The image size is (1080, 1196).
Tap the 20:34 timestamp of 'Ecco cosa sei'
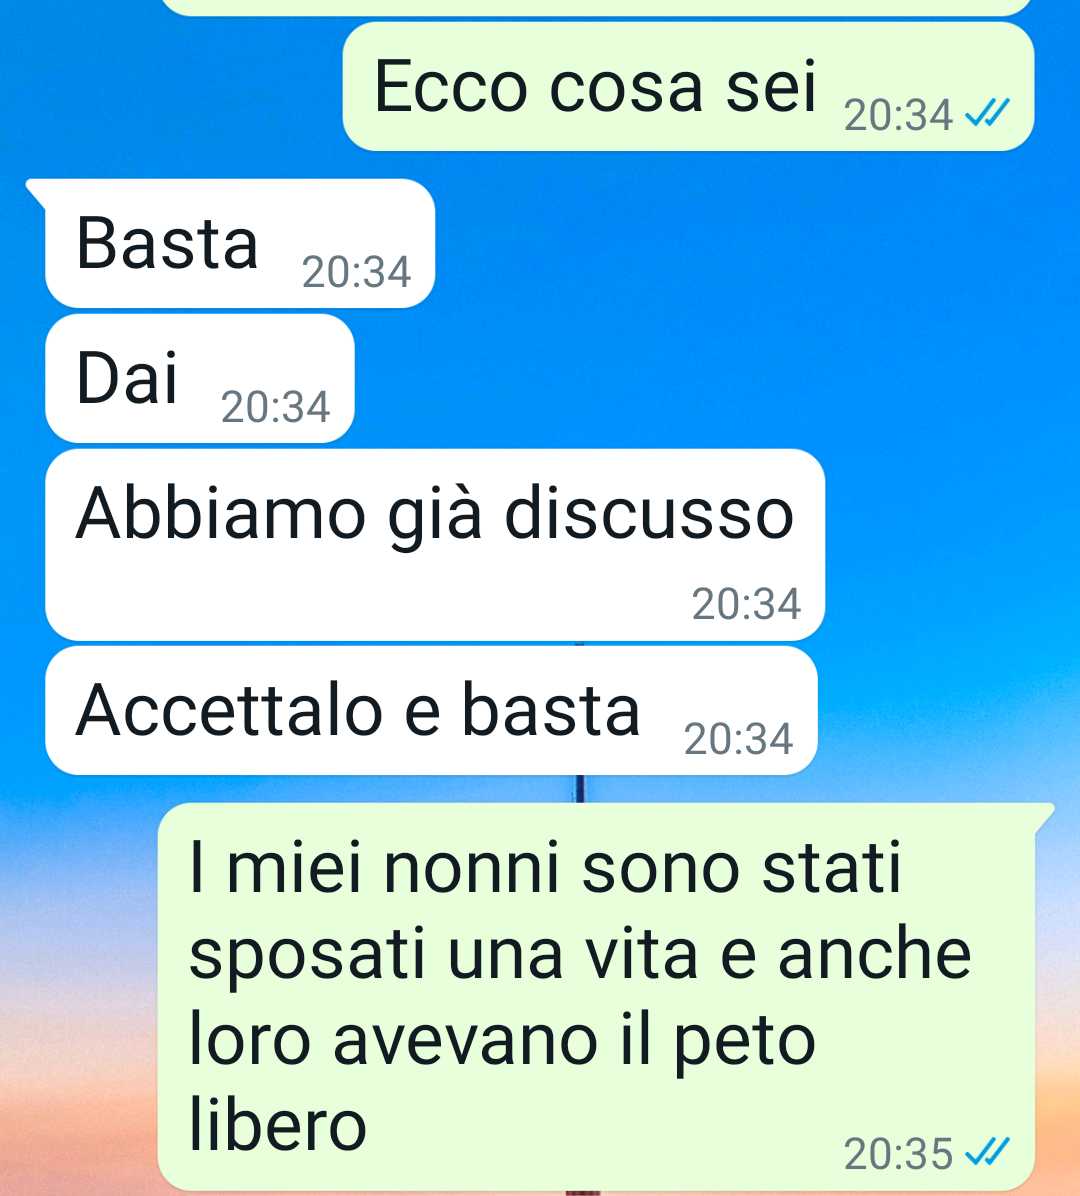(x=898, y=115)
